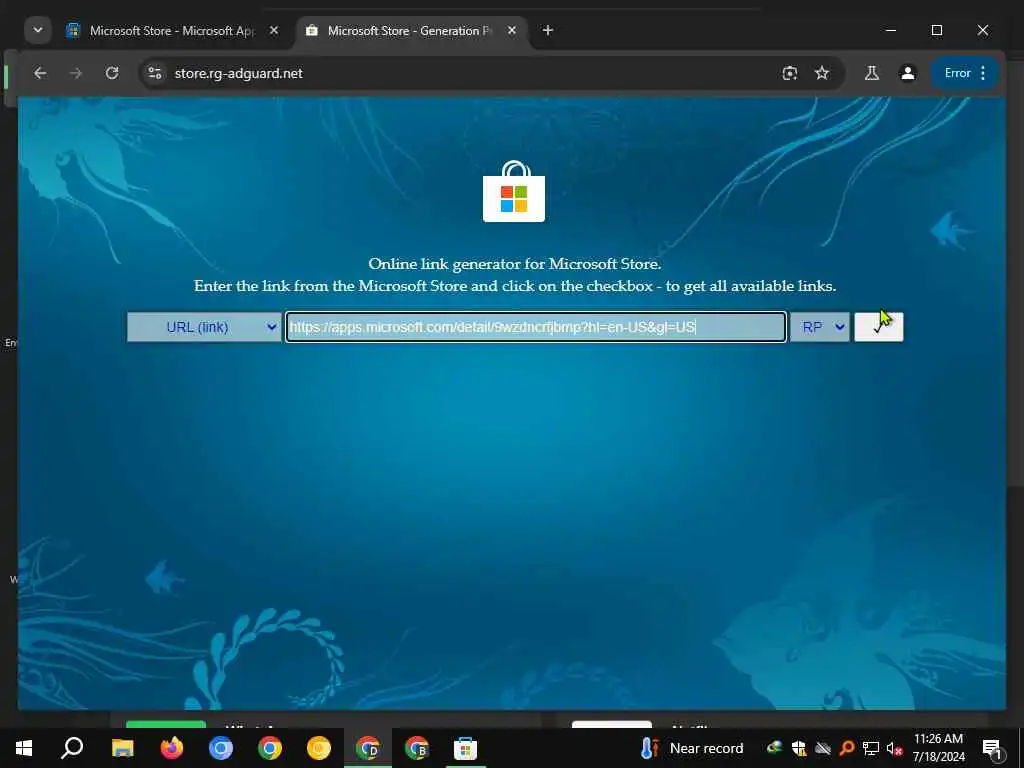Click the muted volume tray icon
Screen dimensions: 1024x768
(x=894, y=748)
